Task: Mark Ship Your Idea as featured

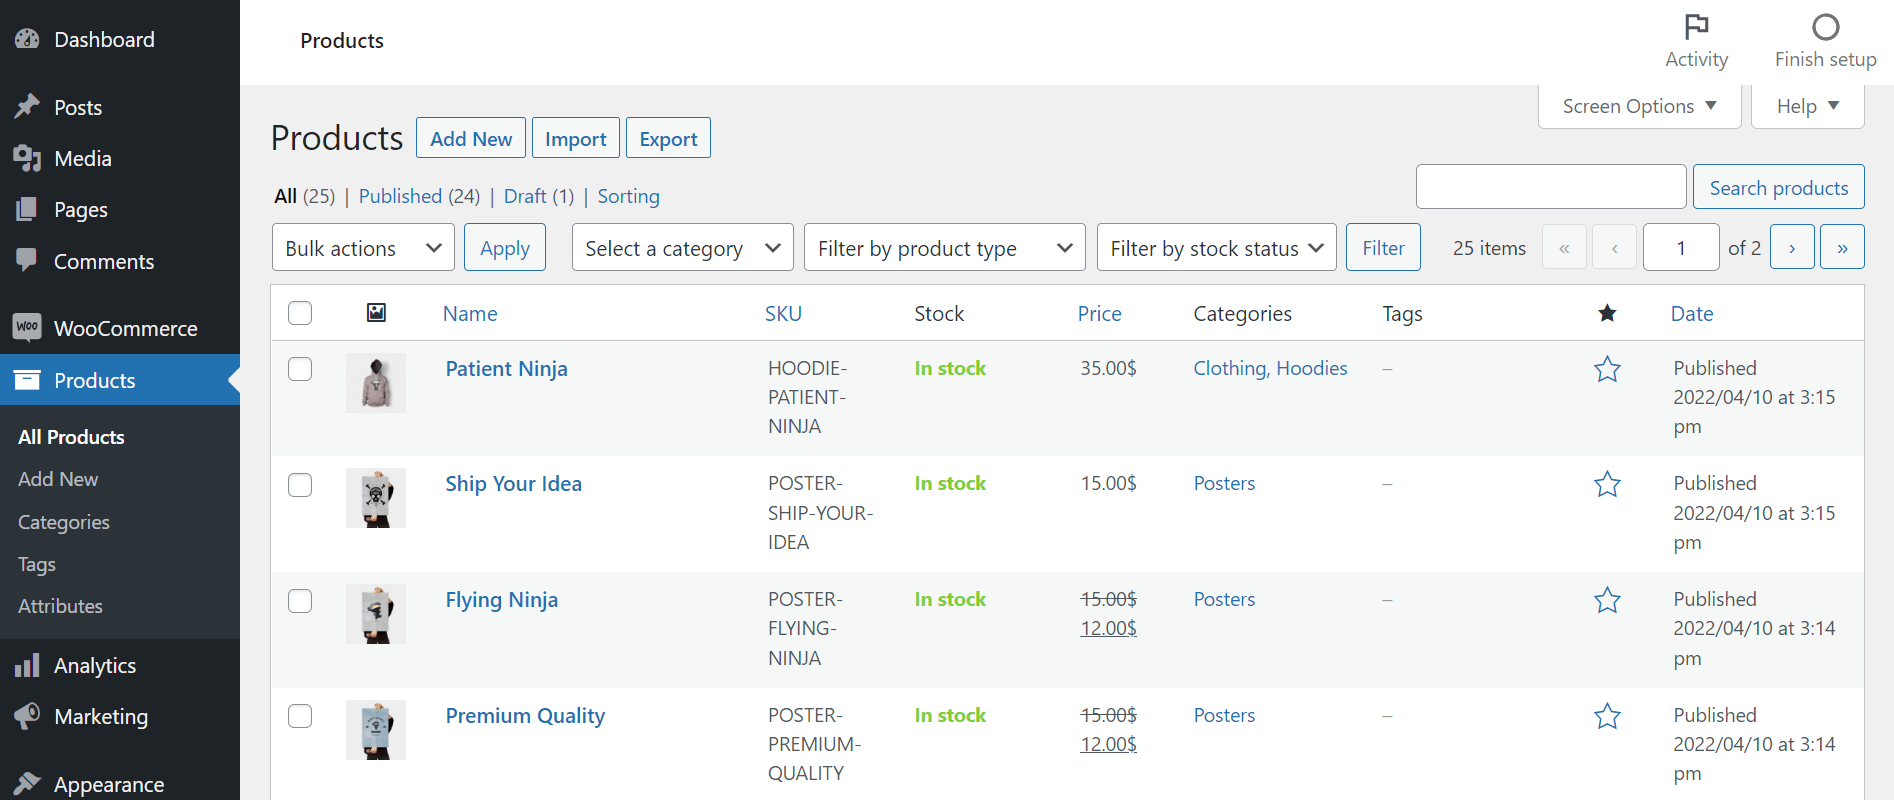Action: click(1607, 484)
